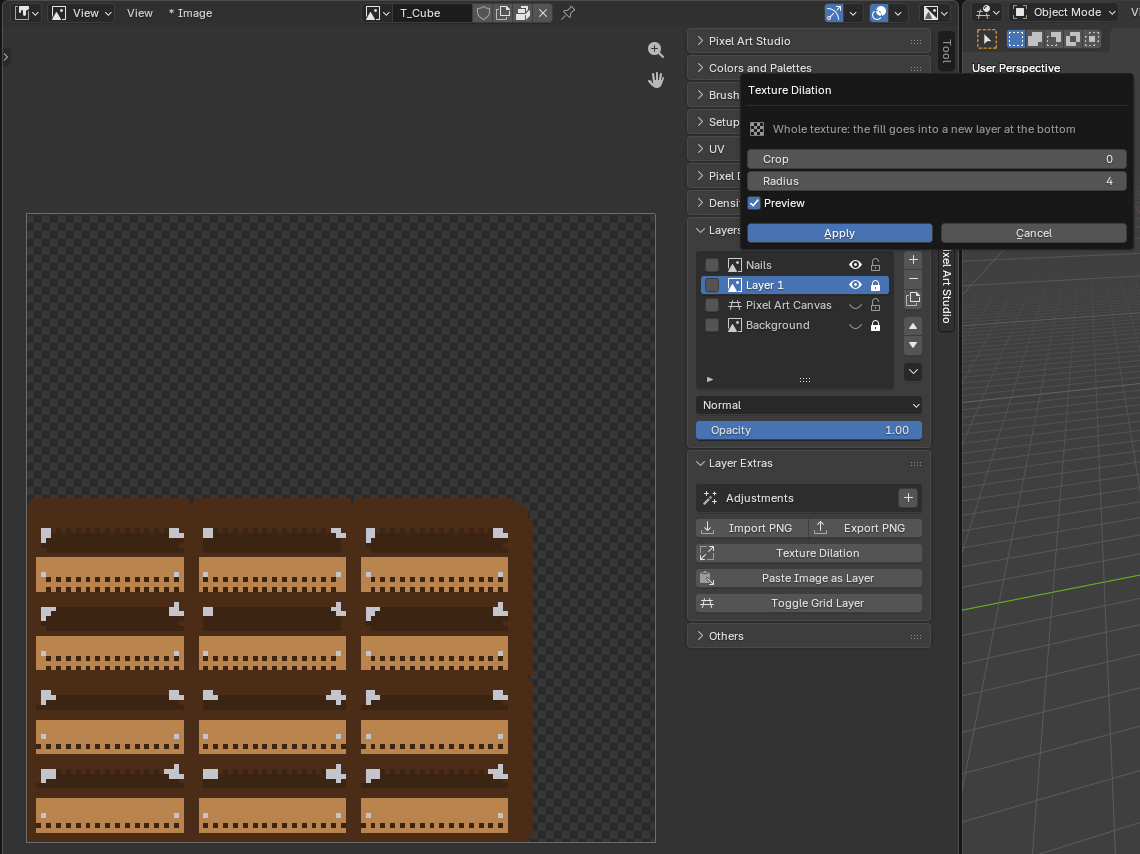Add a new layer with plus icon
Viewport: 1140px width, 854px height.
[913, 259]
